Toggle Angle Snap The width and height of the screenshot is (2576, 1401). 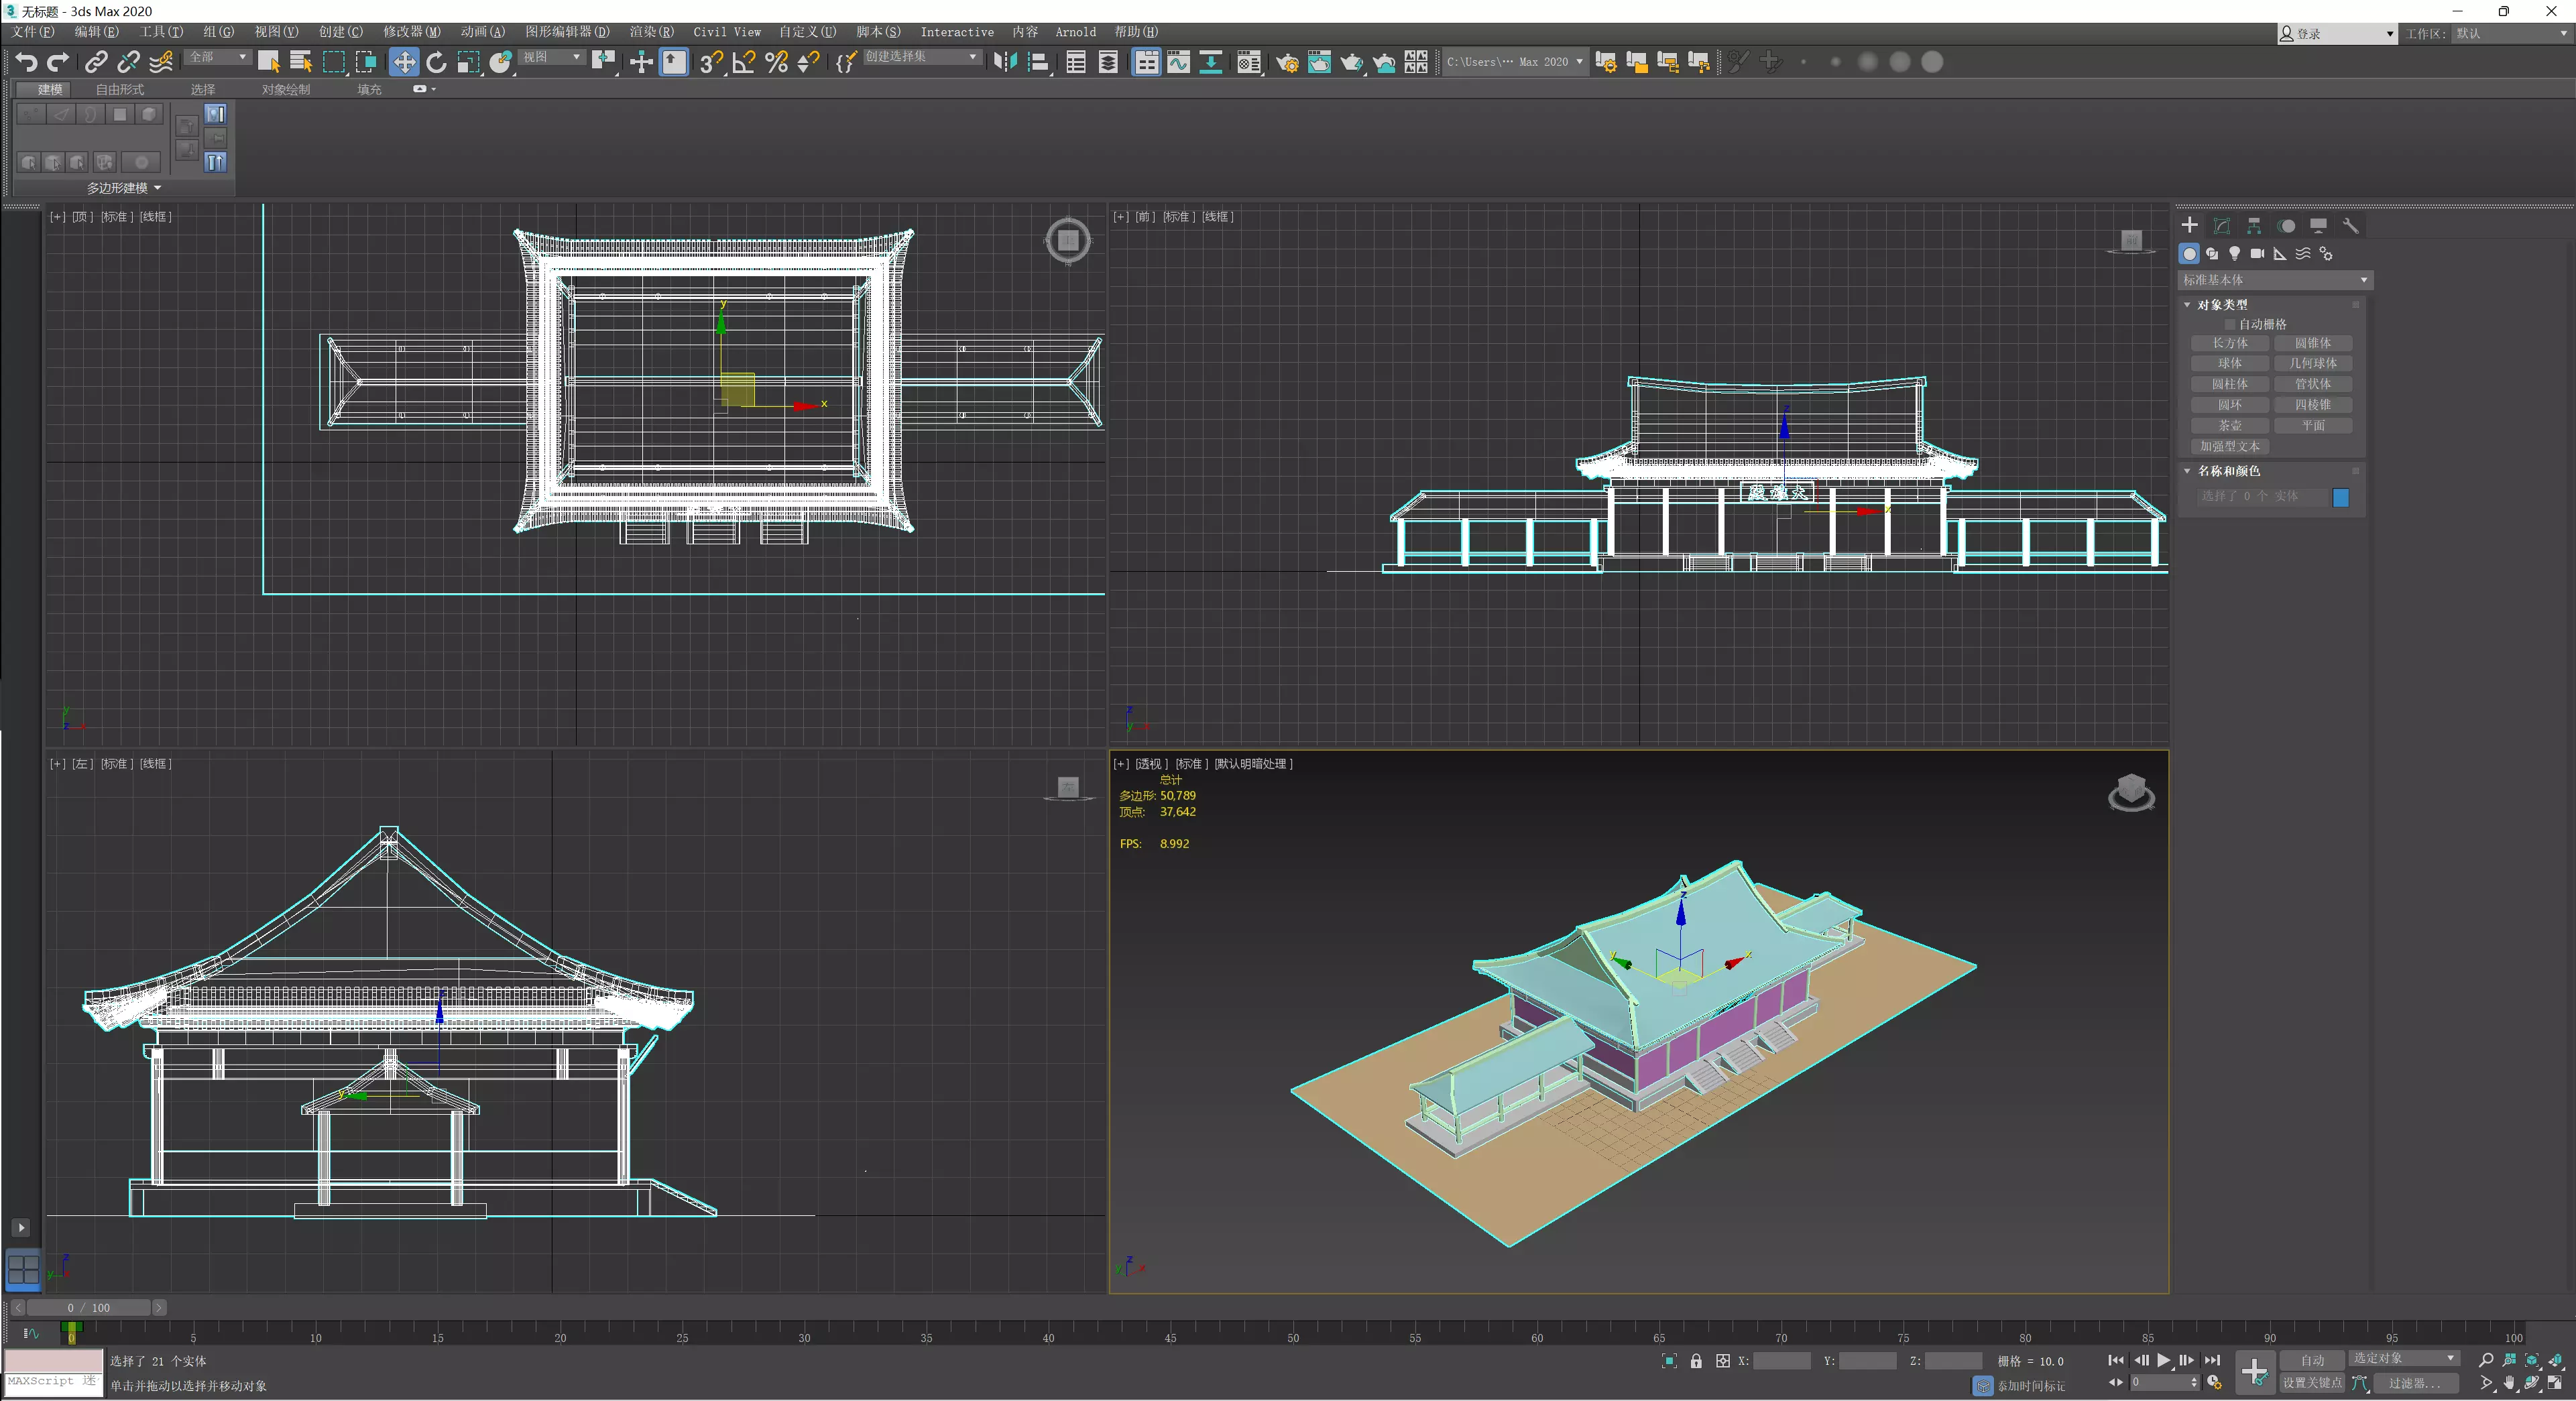[743, 62]
